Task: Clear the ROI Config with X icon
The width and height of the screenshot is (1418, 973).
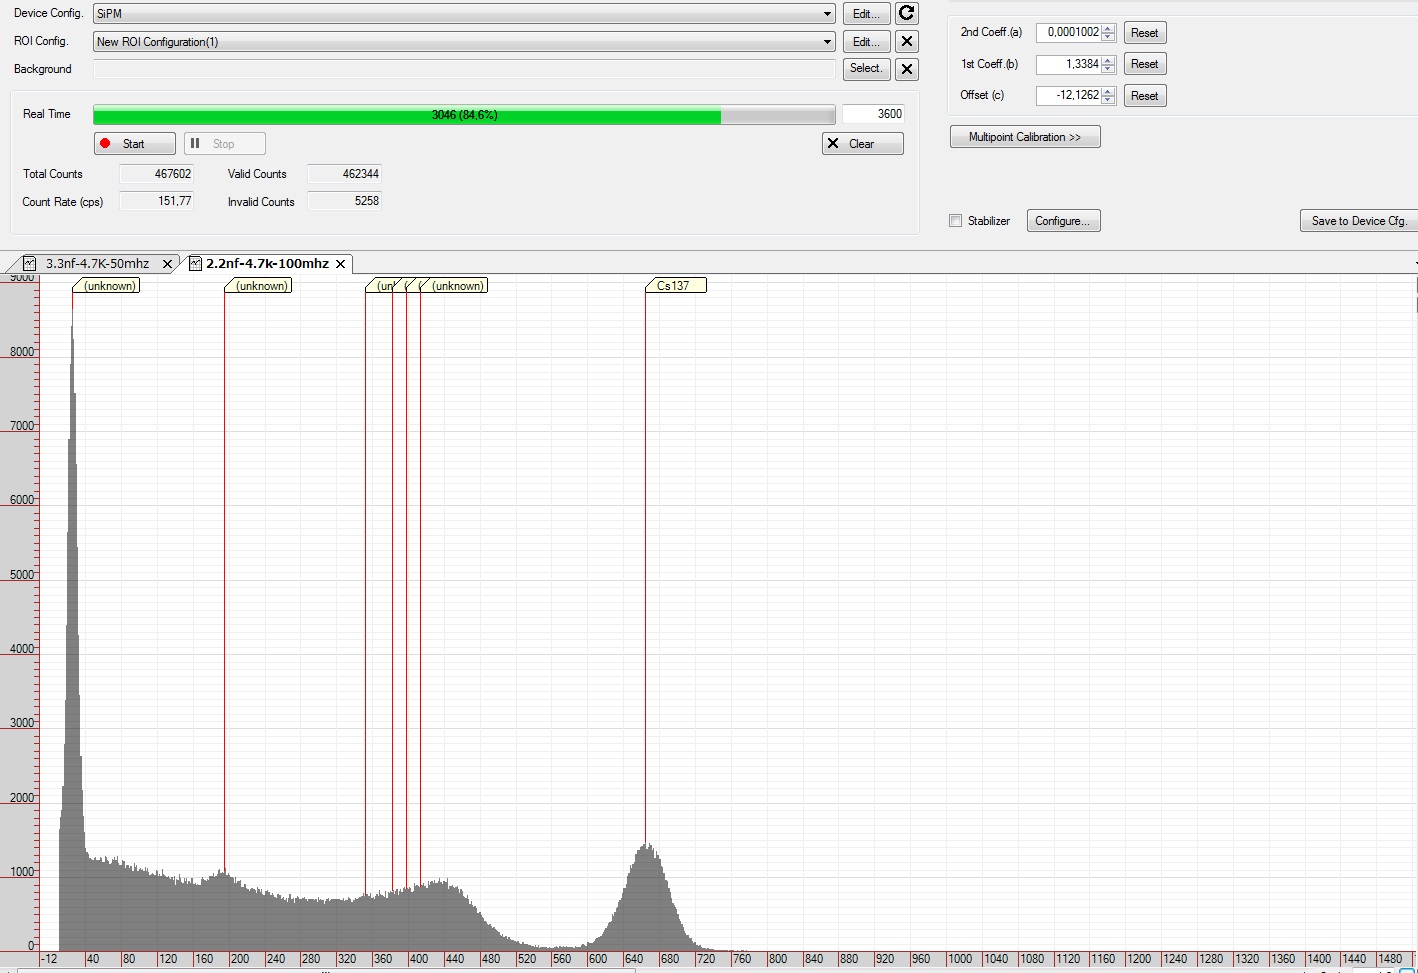Action: pyautogui.click(x=906, y=41)
